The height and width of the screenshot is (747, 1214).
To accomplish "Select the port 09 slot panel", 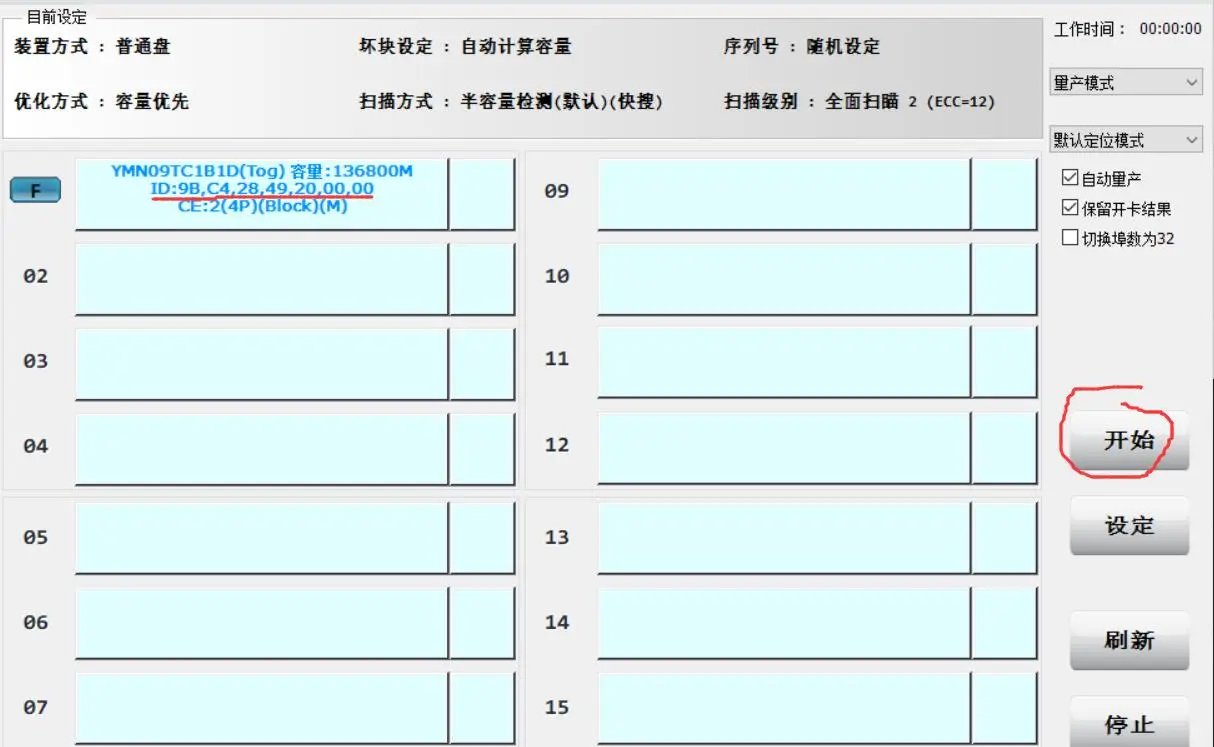I will point(783,193).
